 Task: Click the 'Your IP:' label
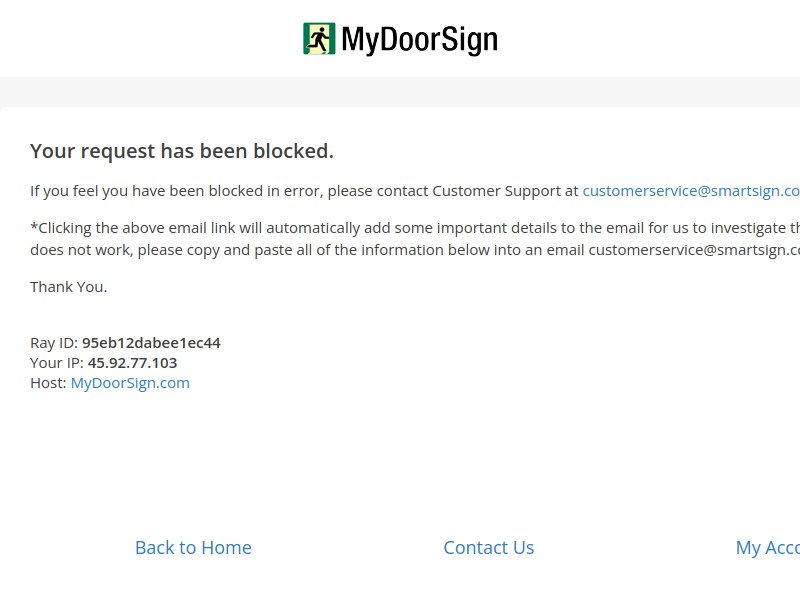pyautogui.click(x=57, y=363)
